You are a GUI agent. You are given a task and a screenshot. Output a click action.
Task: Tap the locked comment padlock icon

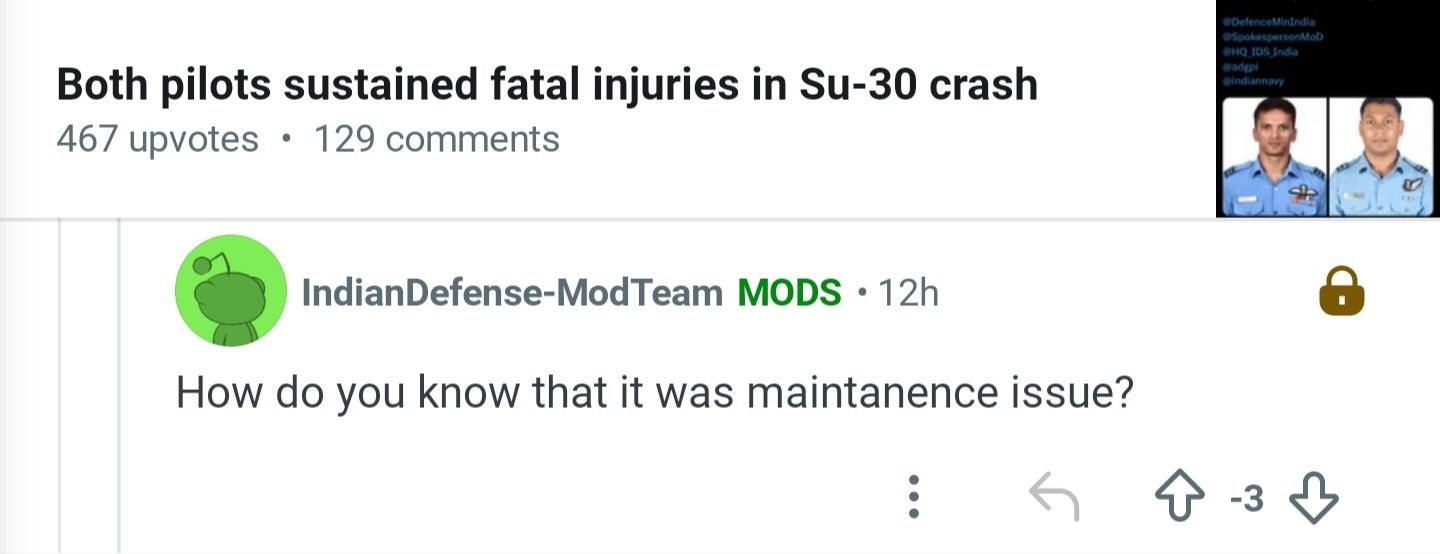click(1341, 292)
